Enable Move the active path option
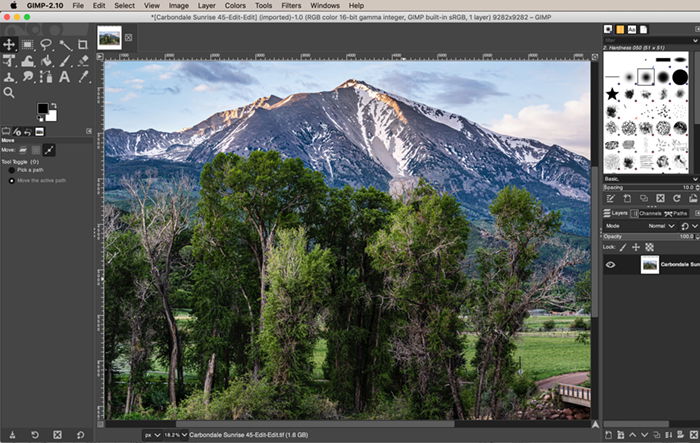 tap(12, 181)
